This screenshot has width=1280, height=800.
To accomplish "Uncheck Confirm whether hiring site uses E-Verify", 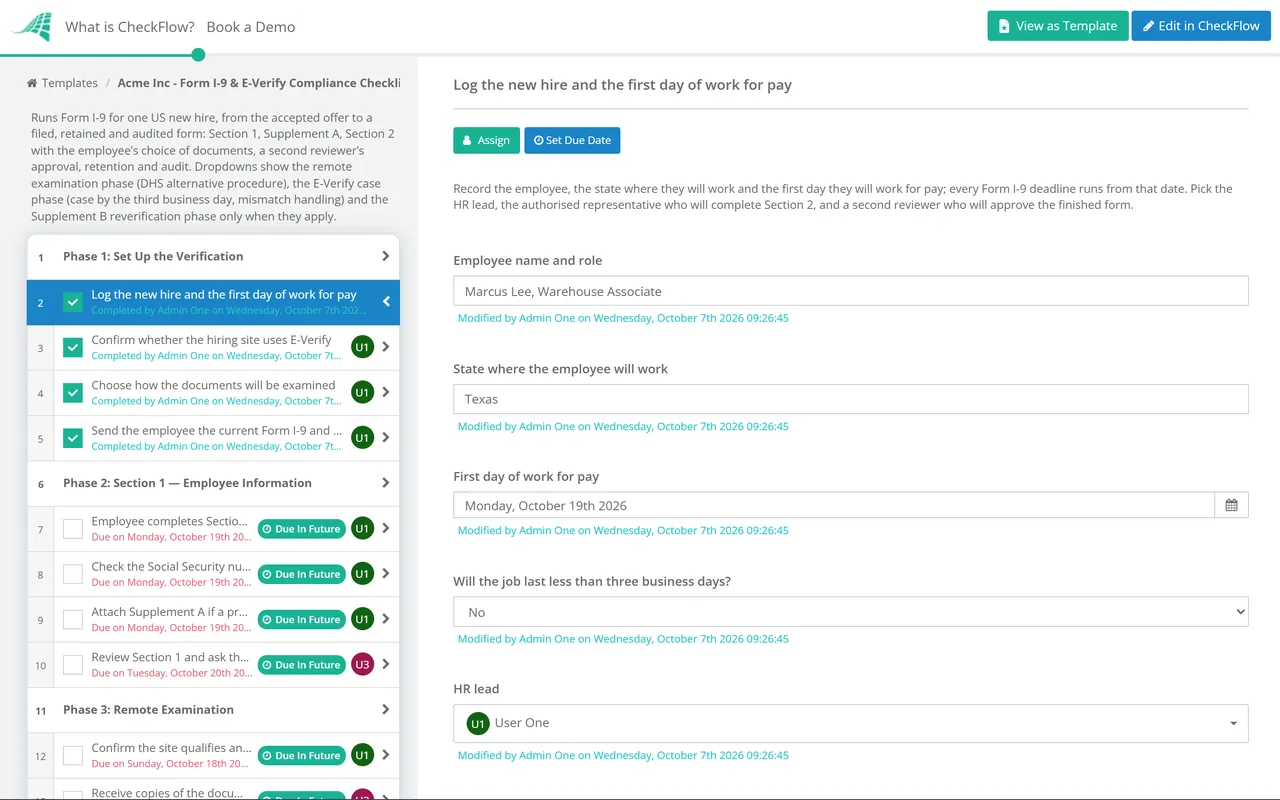I will [73, 348].
